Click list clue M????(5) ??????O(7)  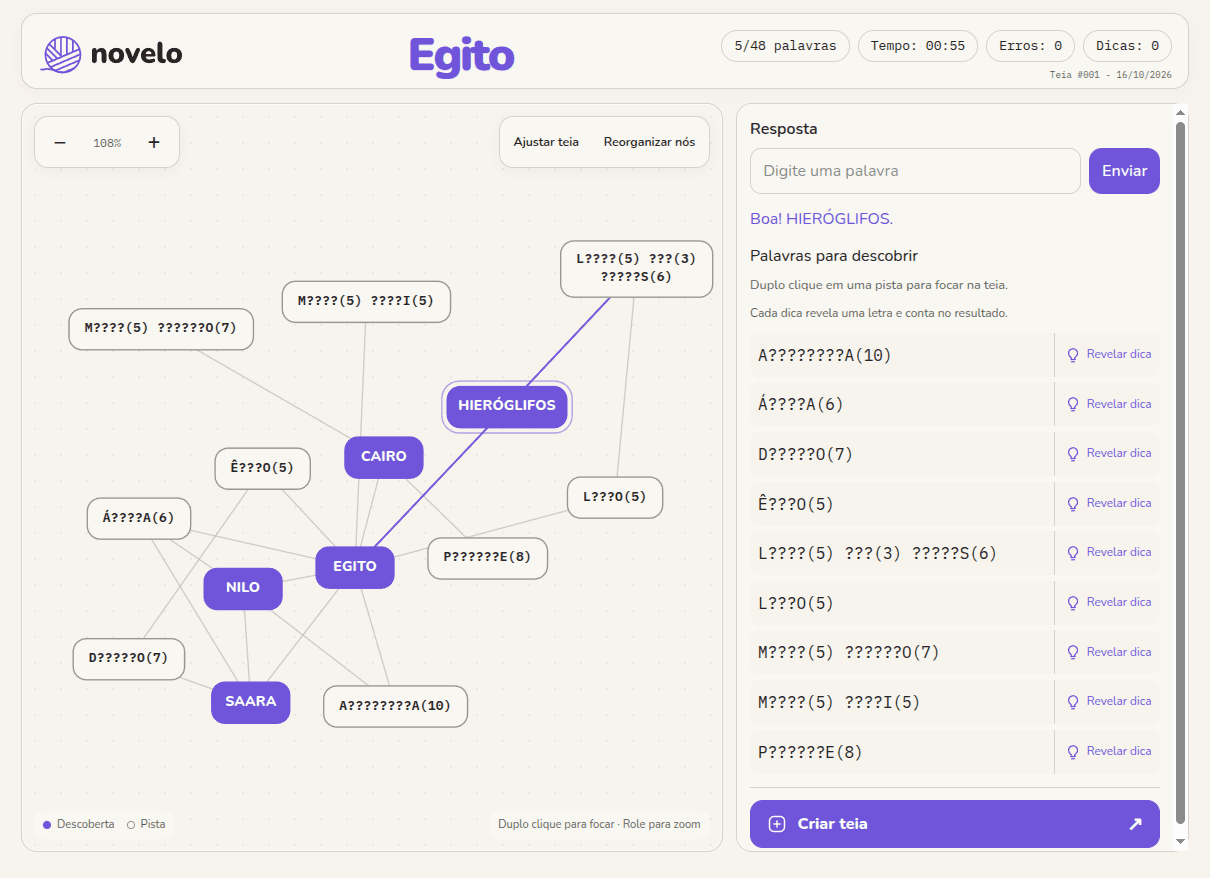click(x=902, y=653)
